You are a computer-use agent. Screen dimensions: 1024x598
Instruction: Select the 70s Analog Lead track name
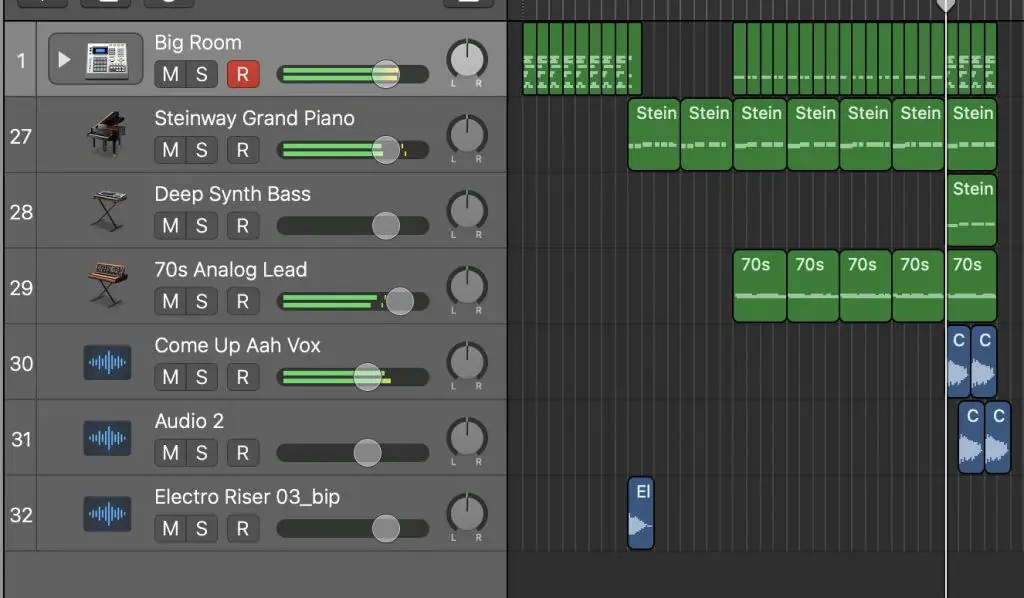tap(231, 270)
